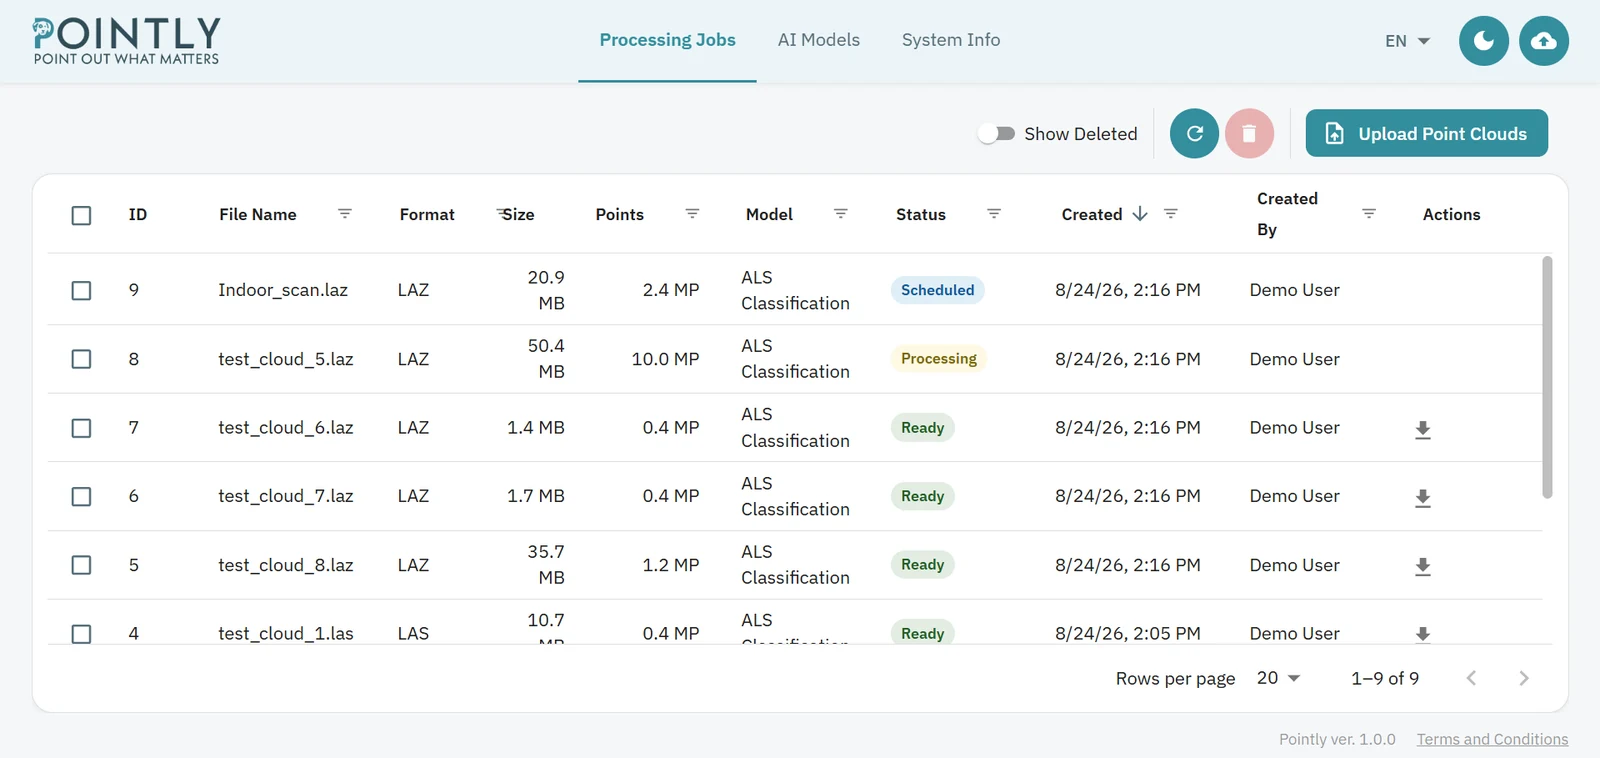This screenshot has width=1600, height=758.
Task: Open the Rows per page dropdown
Action: tap(1278, 678)
